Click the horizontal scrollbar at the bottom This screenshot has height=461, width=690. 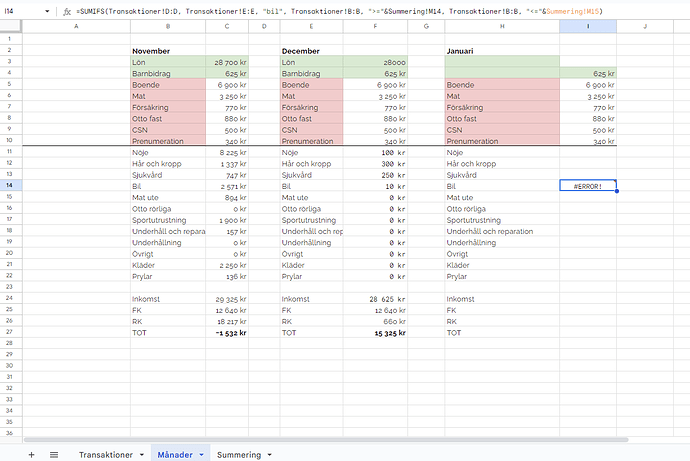click(x=300, y=439)
